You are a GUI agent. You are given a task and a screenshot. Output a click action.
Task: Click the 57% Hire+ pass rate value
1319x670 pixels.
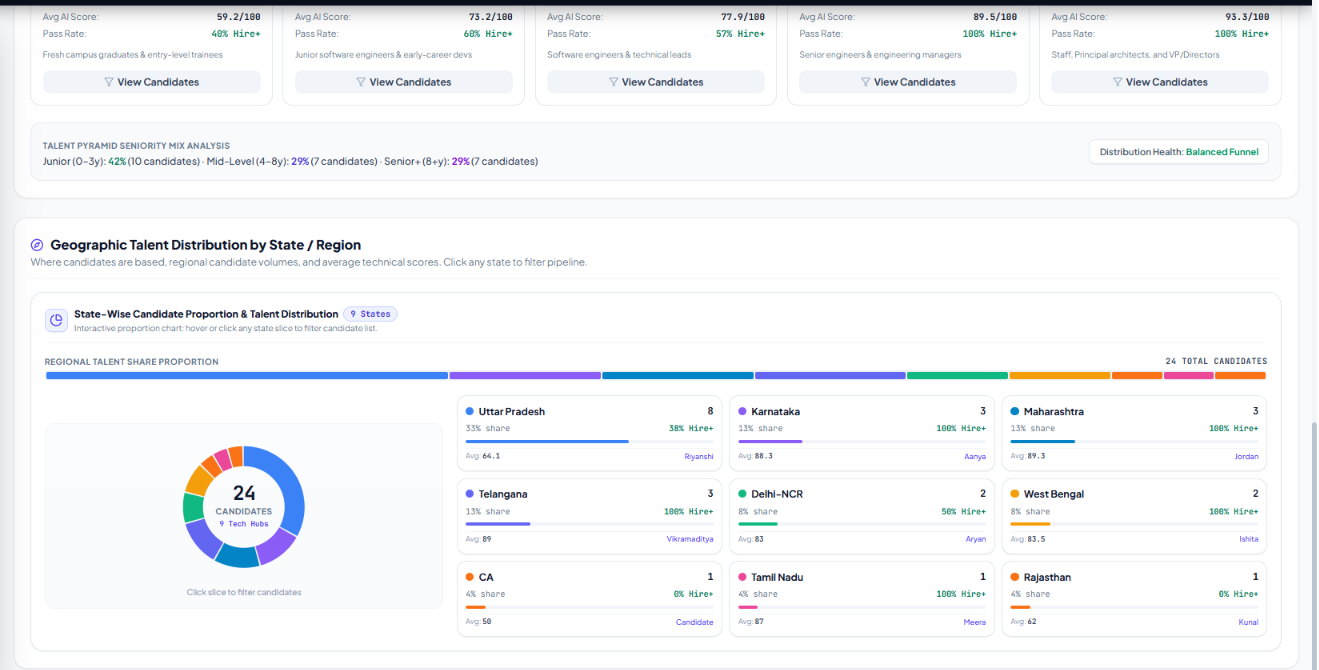coord(740,34)
